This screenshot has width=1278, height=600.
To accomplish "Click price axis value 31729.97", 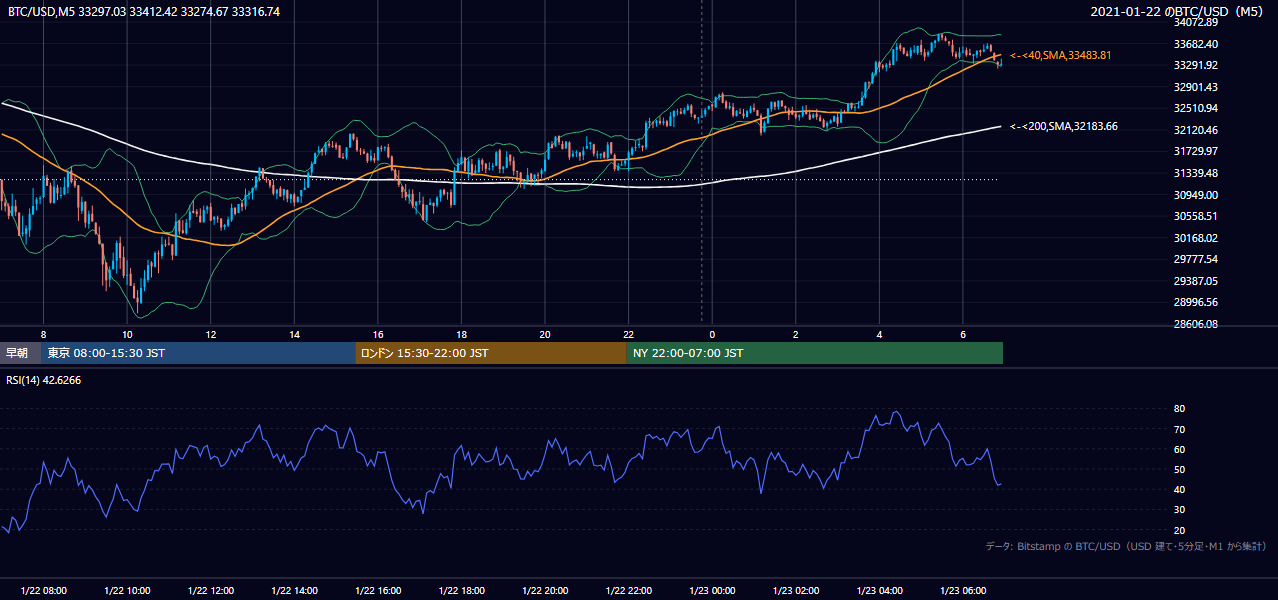I will pos(1196,151).
